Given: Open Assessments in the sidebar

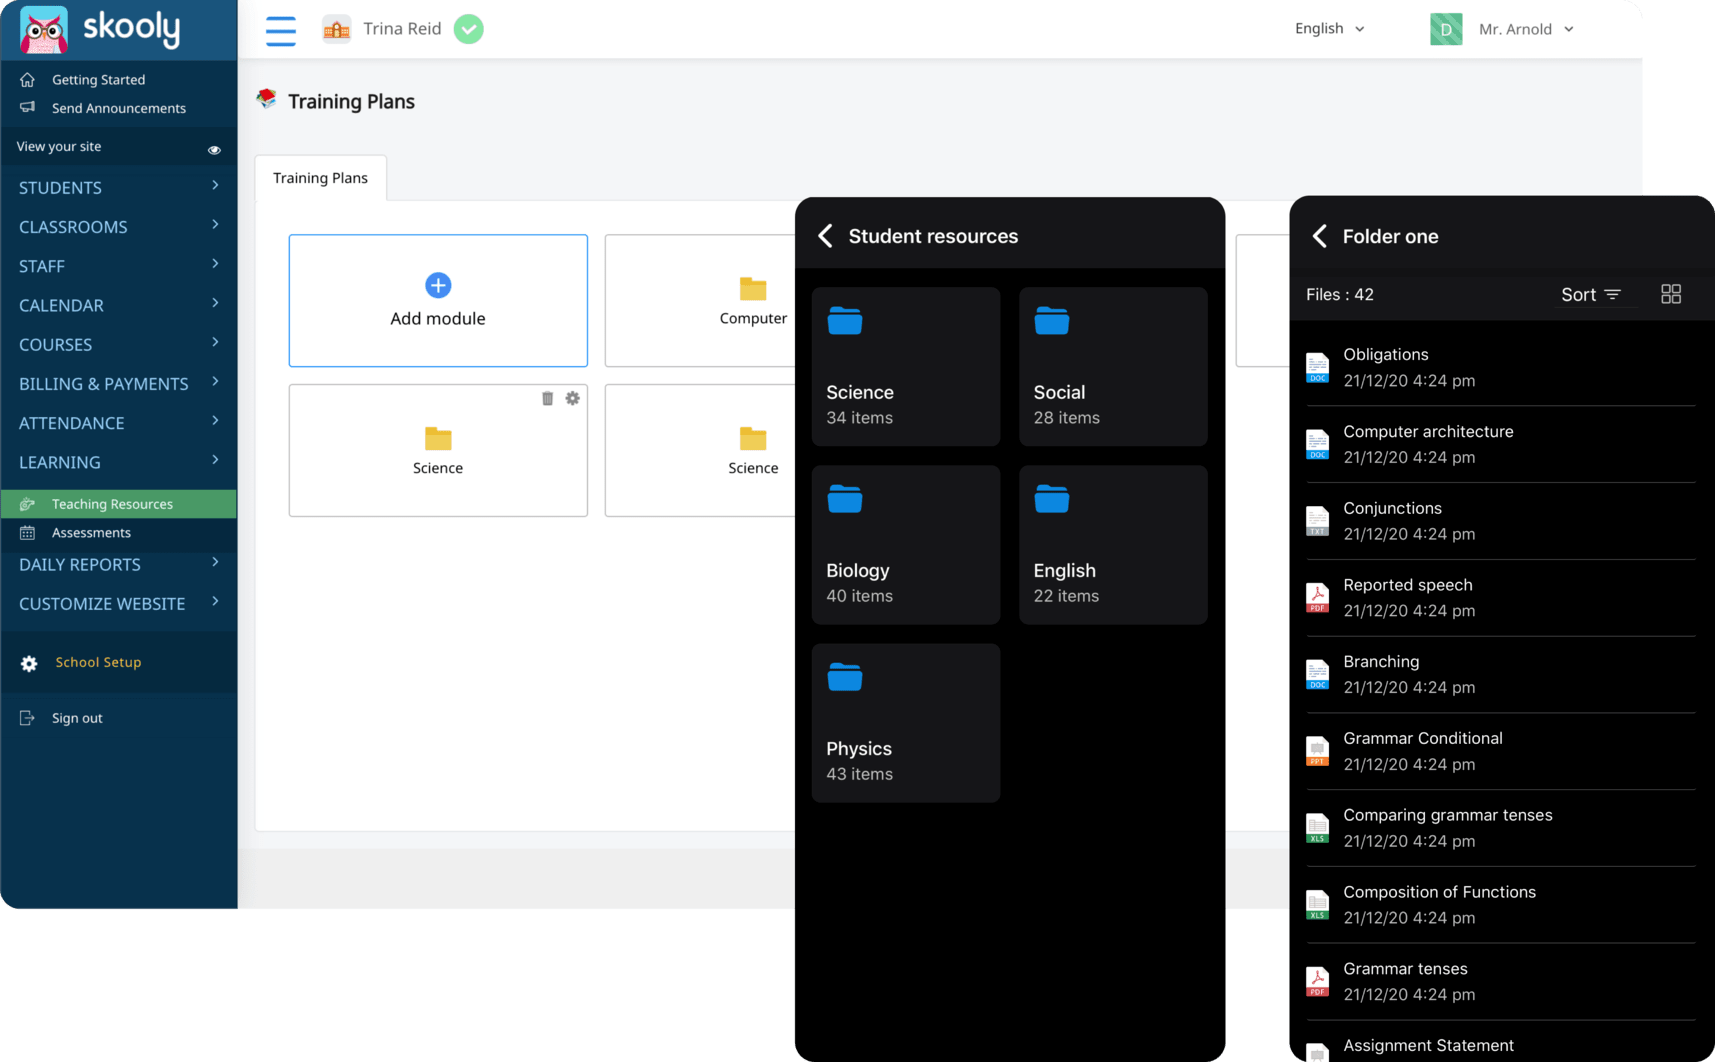Looking at the screenshot, I should pos(91,533).
